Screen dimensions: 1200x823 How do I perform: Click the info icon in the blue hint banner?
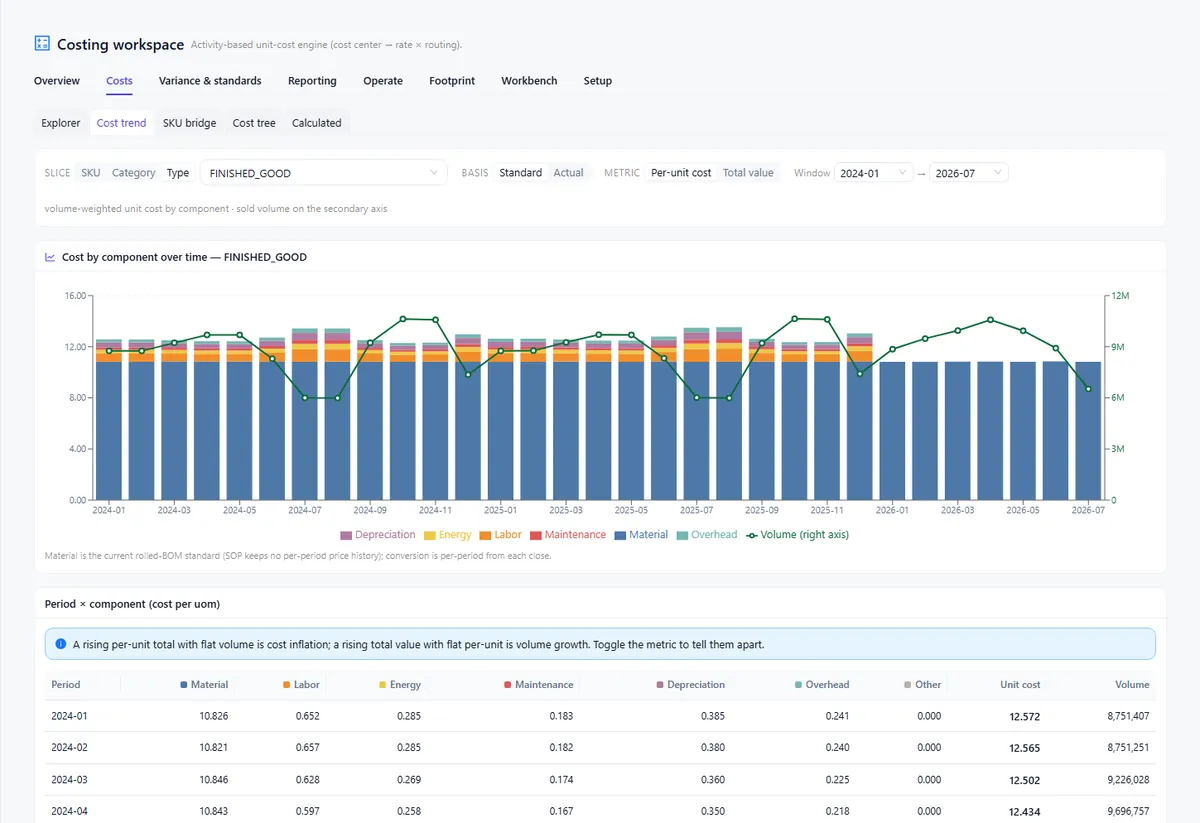coord(61,644)
